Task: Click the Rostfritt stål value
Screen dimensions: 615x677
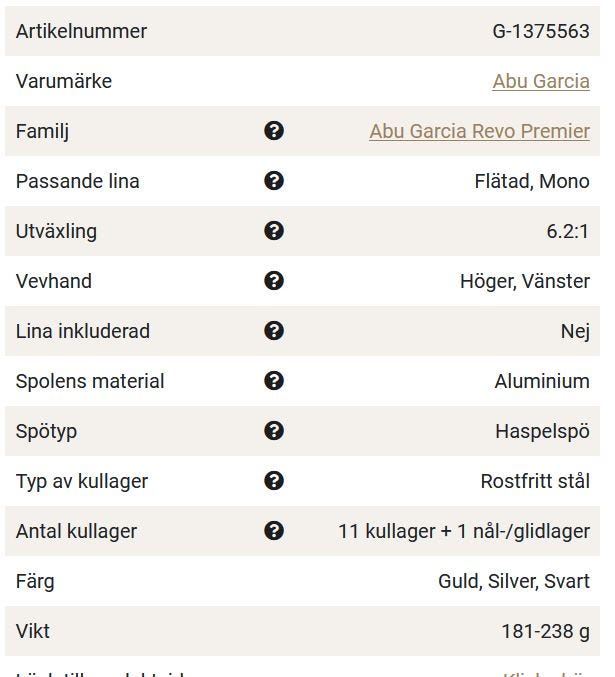Action: click(x=535, y=481)
